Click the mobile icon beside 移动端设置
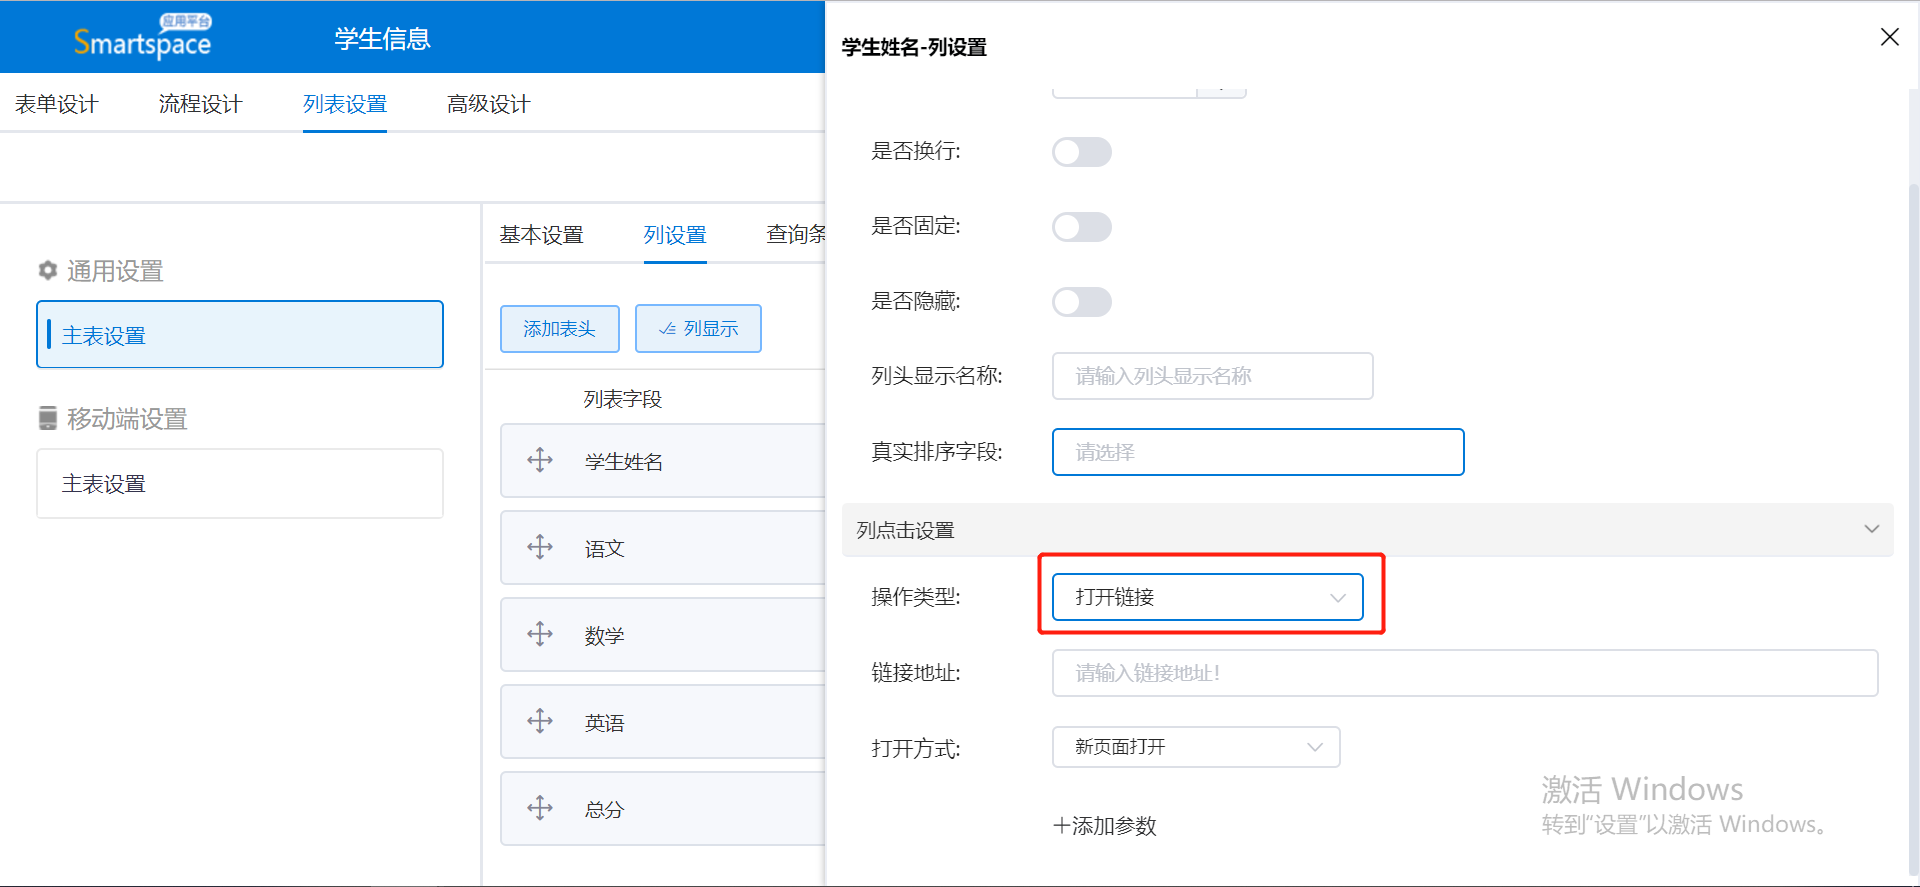1920x887 pixels. (x=47, y=418)
